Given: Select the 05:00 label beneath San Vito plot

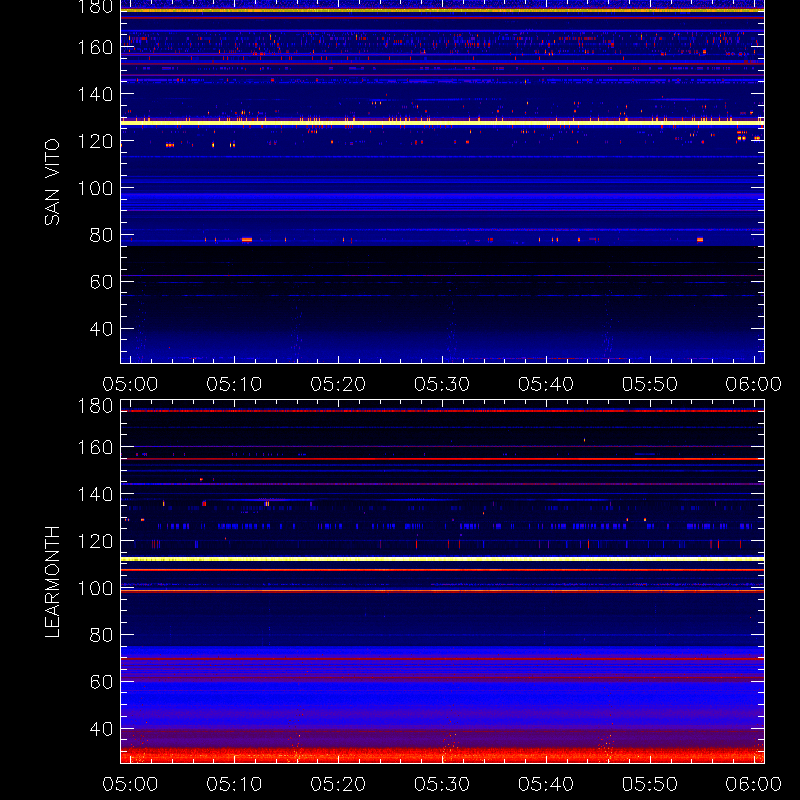Looking at the screenshot, I should 130,384.
